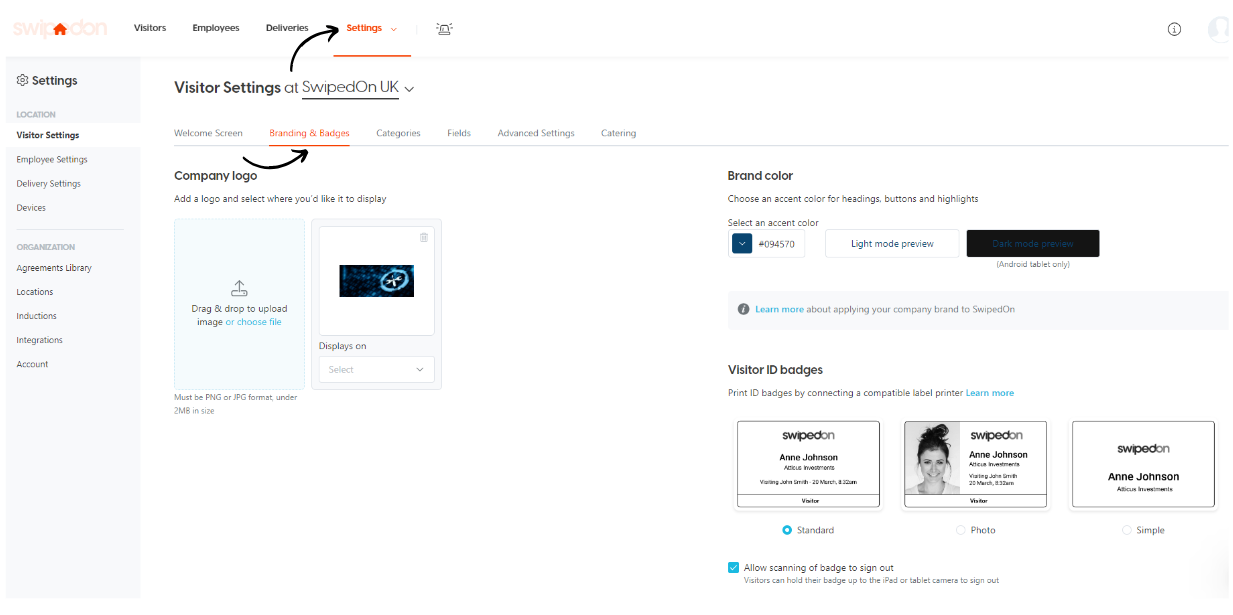Click the navy accent color swatch

tap(741, 243)
